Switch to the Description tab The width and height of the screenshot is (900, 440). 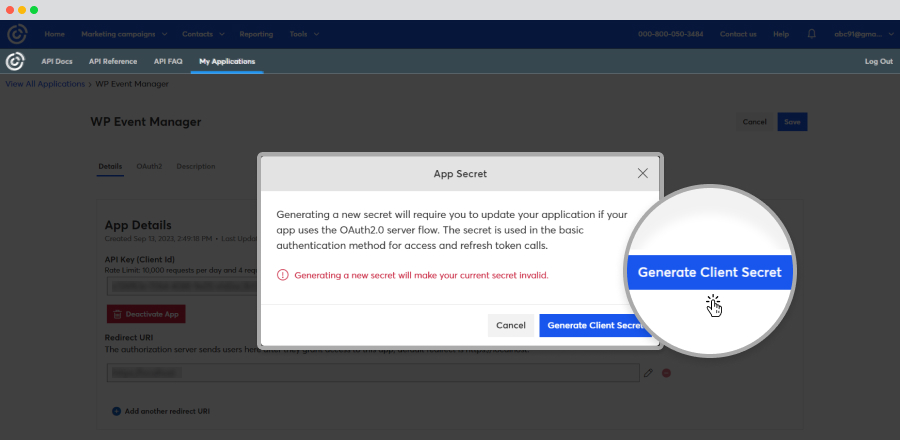pyautogui.click(x=196, y=166)
